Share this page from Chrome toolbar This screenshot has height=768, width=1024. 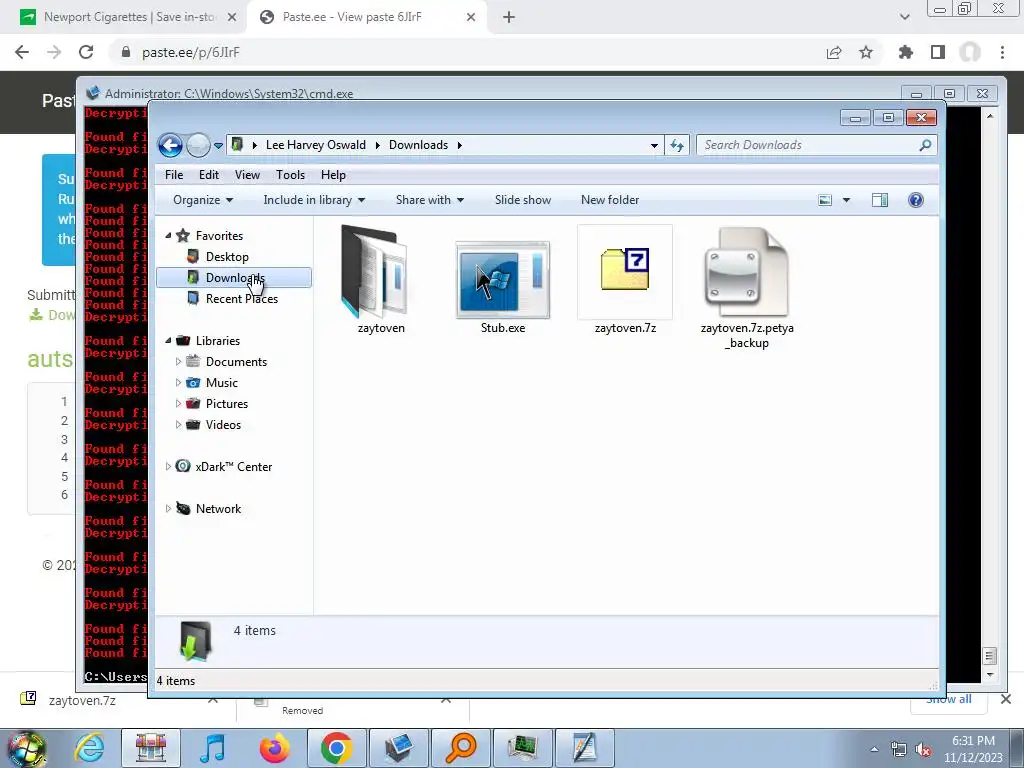tap(834, 52)
